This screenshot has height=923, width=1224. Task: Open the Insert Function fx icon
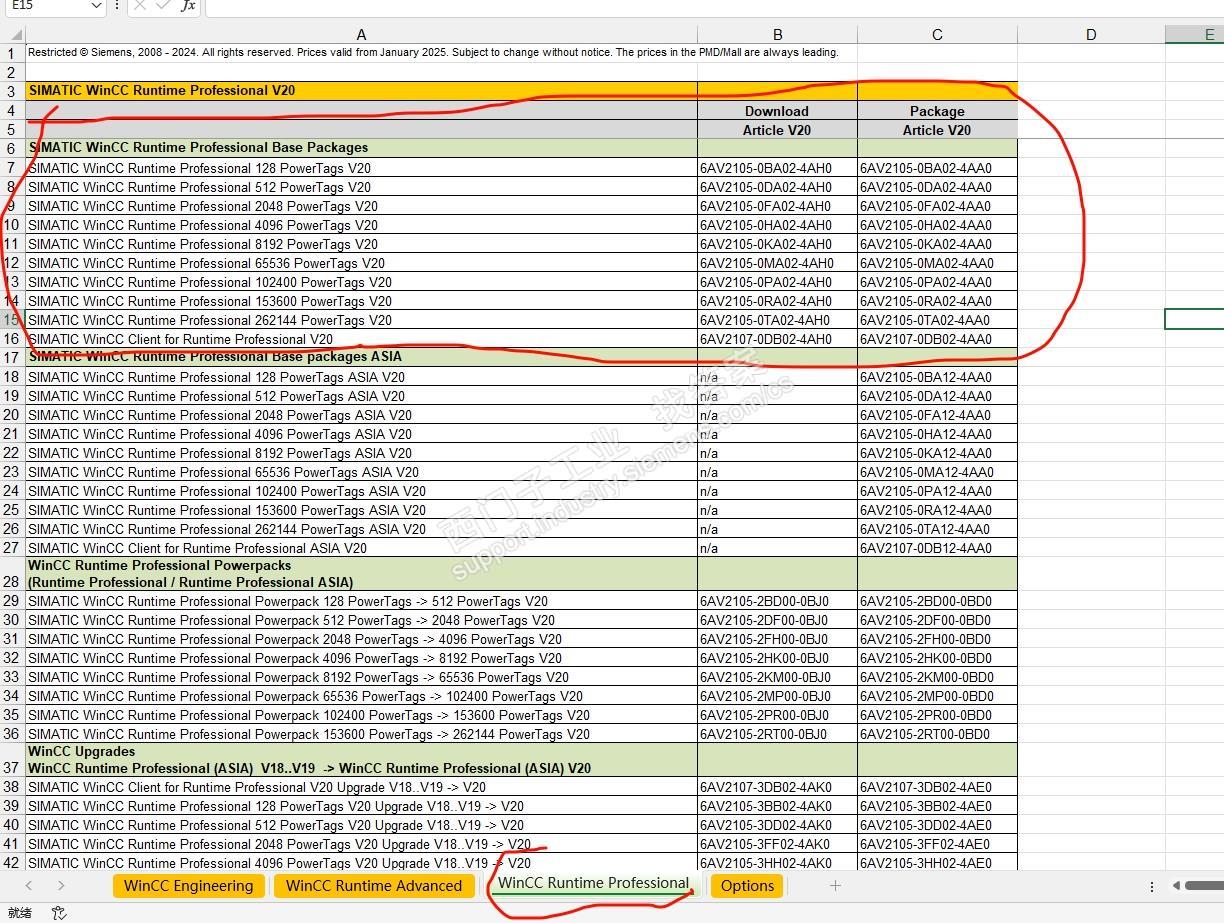(x=188, y=6)
